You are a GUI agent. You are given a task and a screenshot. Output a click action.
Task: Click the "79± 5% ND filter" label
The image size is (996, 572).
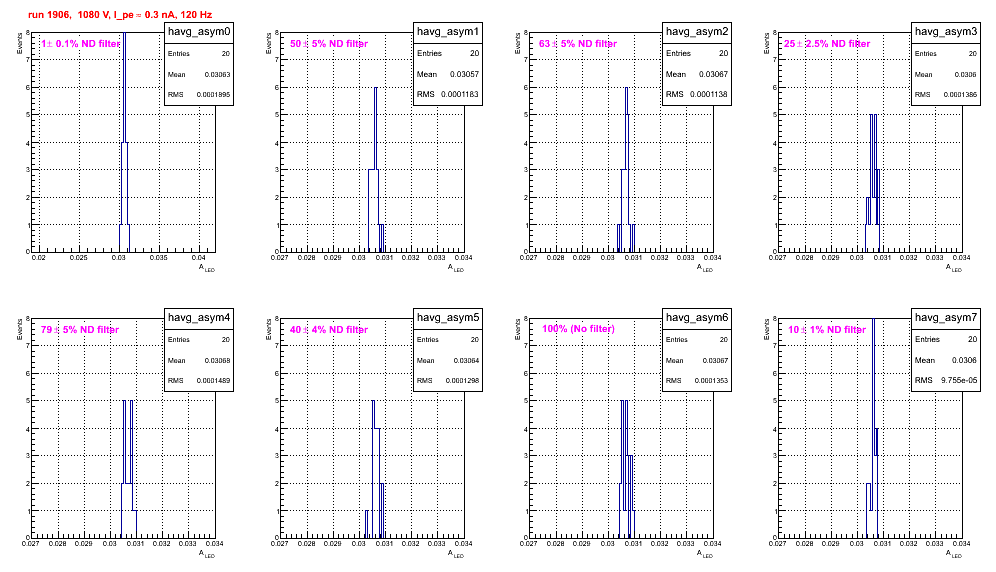click(x=80, y=330)
